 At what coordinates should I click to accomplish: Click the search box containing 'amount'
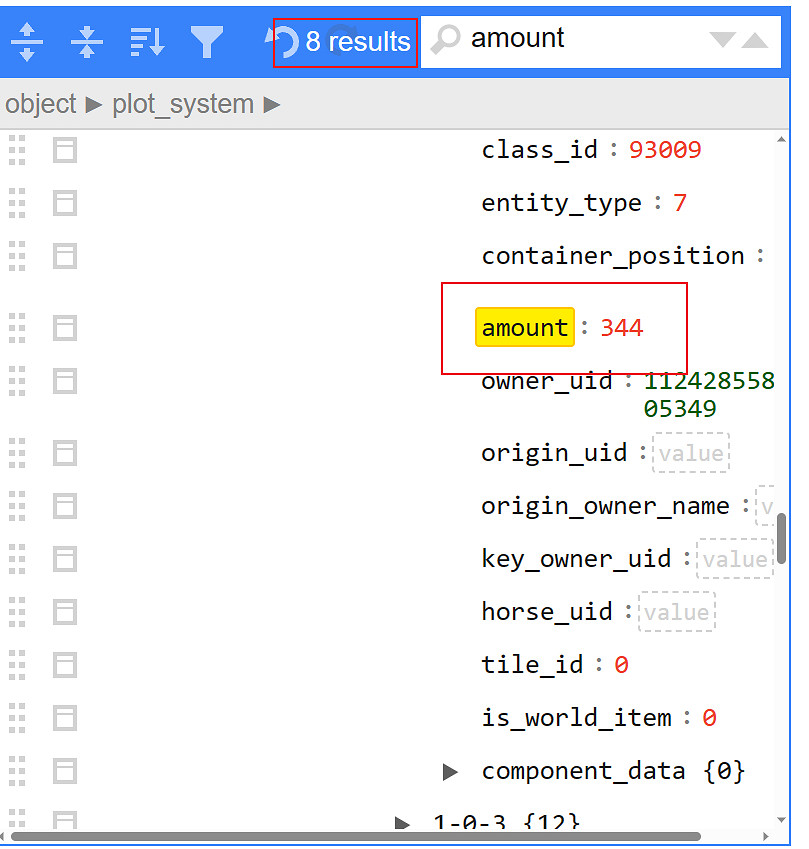tap(580, 39)
